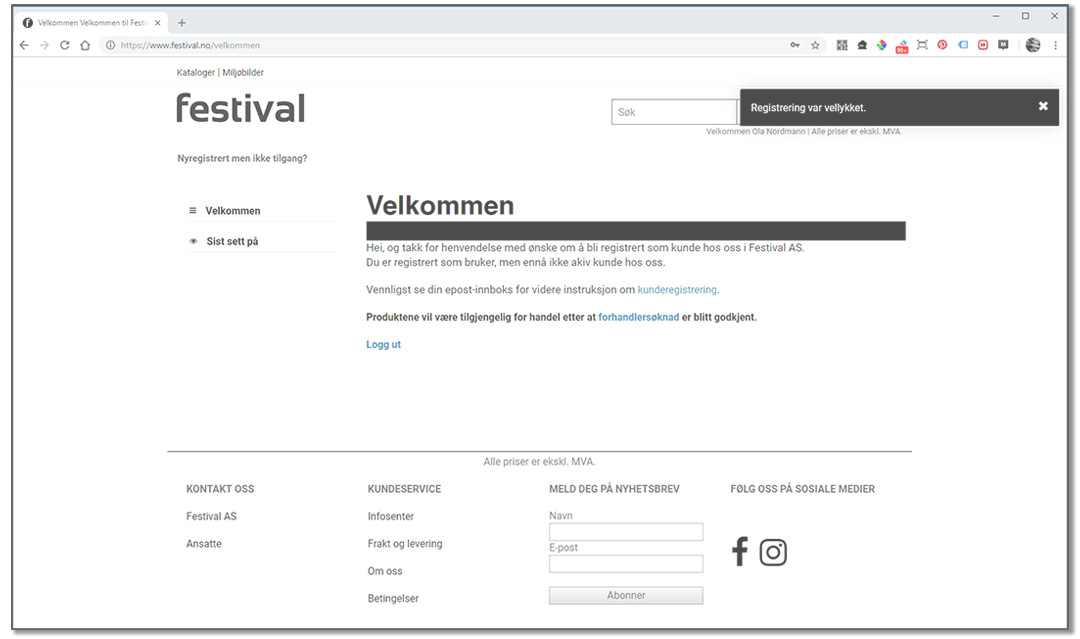This screenshot has height=639, width=1080.
Task: Click Velkommen Ola Nordmann text
Action: [756, 132]
